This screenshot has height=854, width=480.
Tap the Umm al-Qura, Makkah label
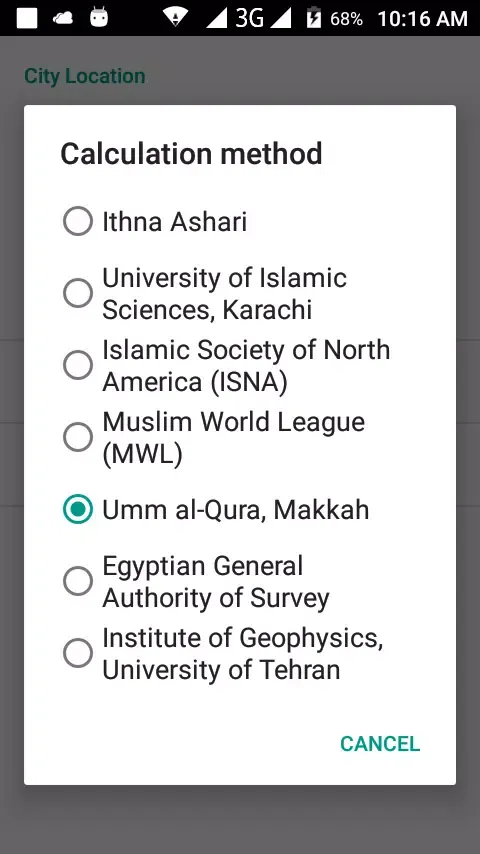click(236, 510)
